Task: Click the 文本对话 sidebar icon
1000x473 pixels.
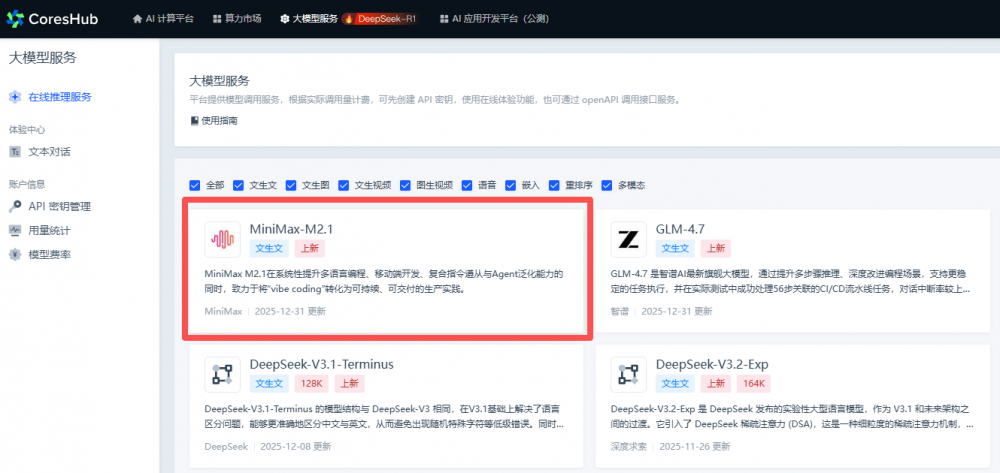Action: coord(15,152)
